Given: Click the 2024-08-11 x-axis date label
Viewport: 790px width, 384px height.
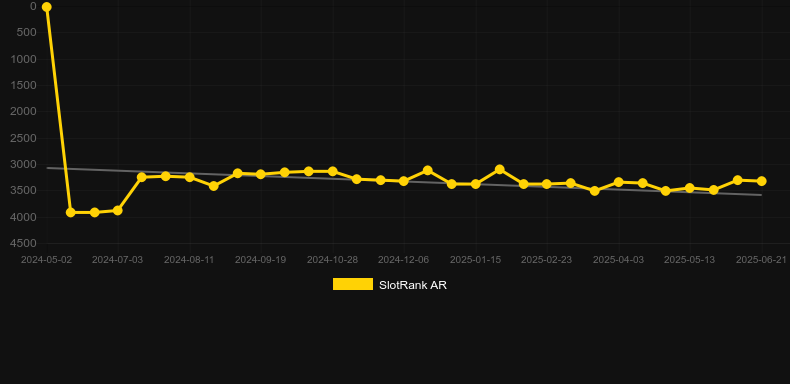Looking at the screenshot, I should pyautogui.click(x=189, y=260).
